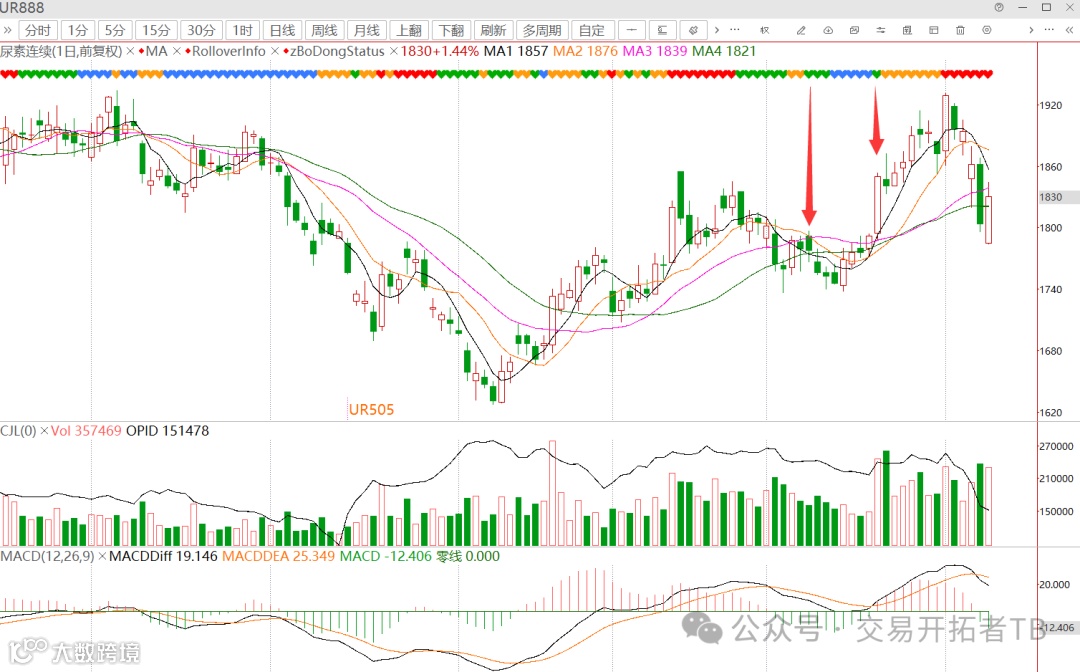This screenshot has height=672, width=1080.
Task: Remove the zBoDongStatus indicator
Action: tap(393, 52)
